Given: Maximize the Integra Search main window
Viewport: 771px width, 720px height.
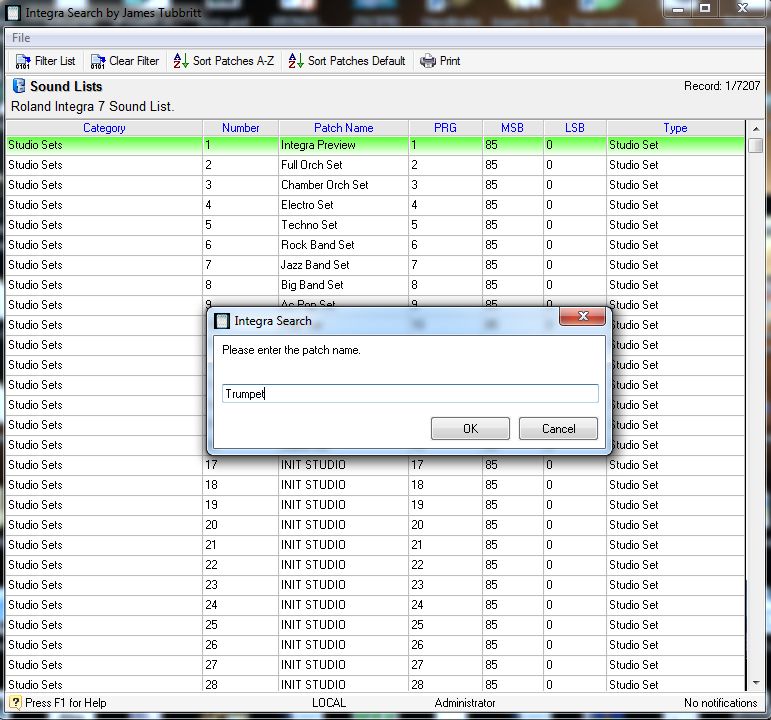Looking at the screenshot, I should (x=705, y=8).
